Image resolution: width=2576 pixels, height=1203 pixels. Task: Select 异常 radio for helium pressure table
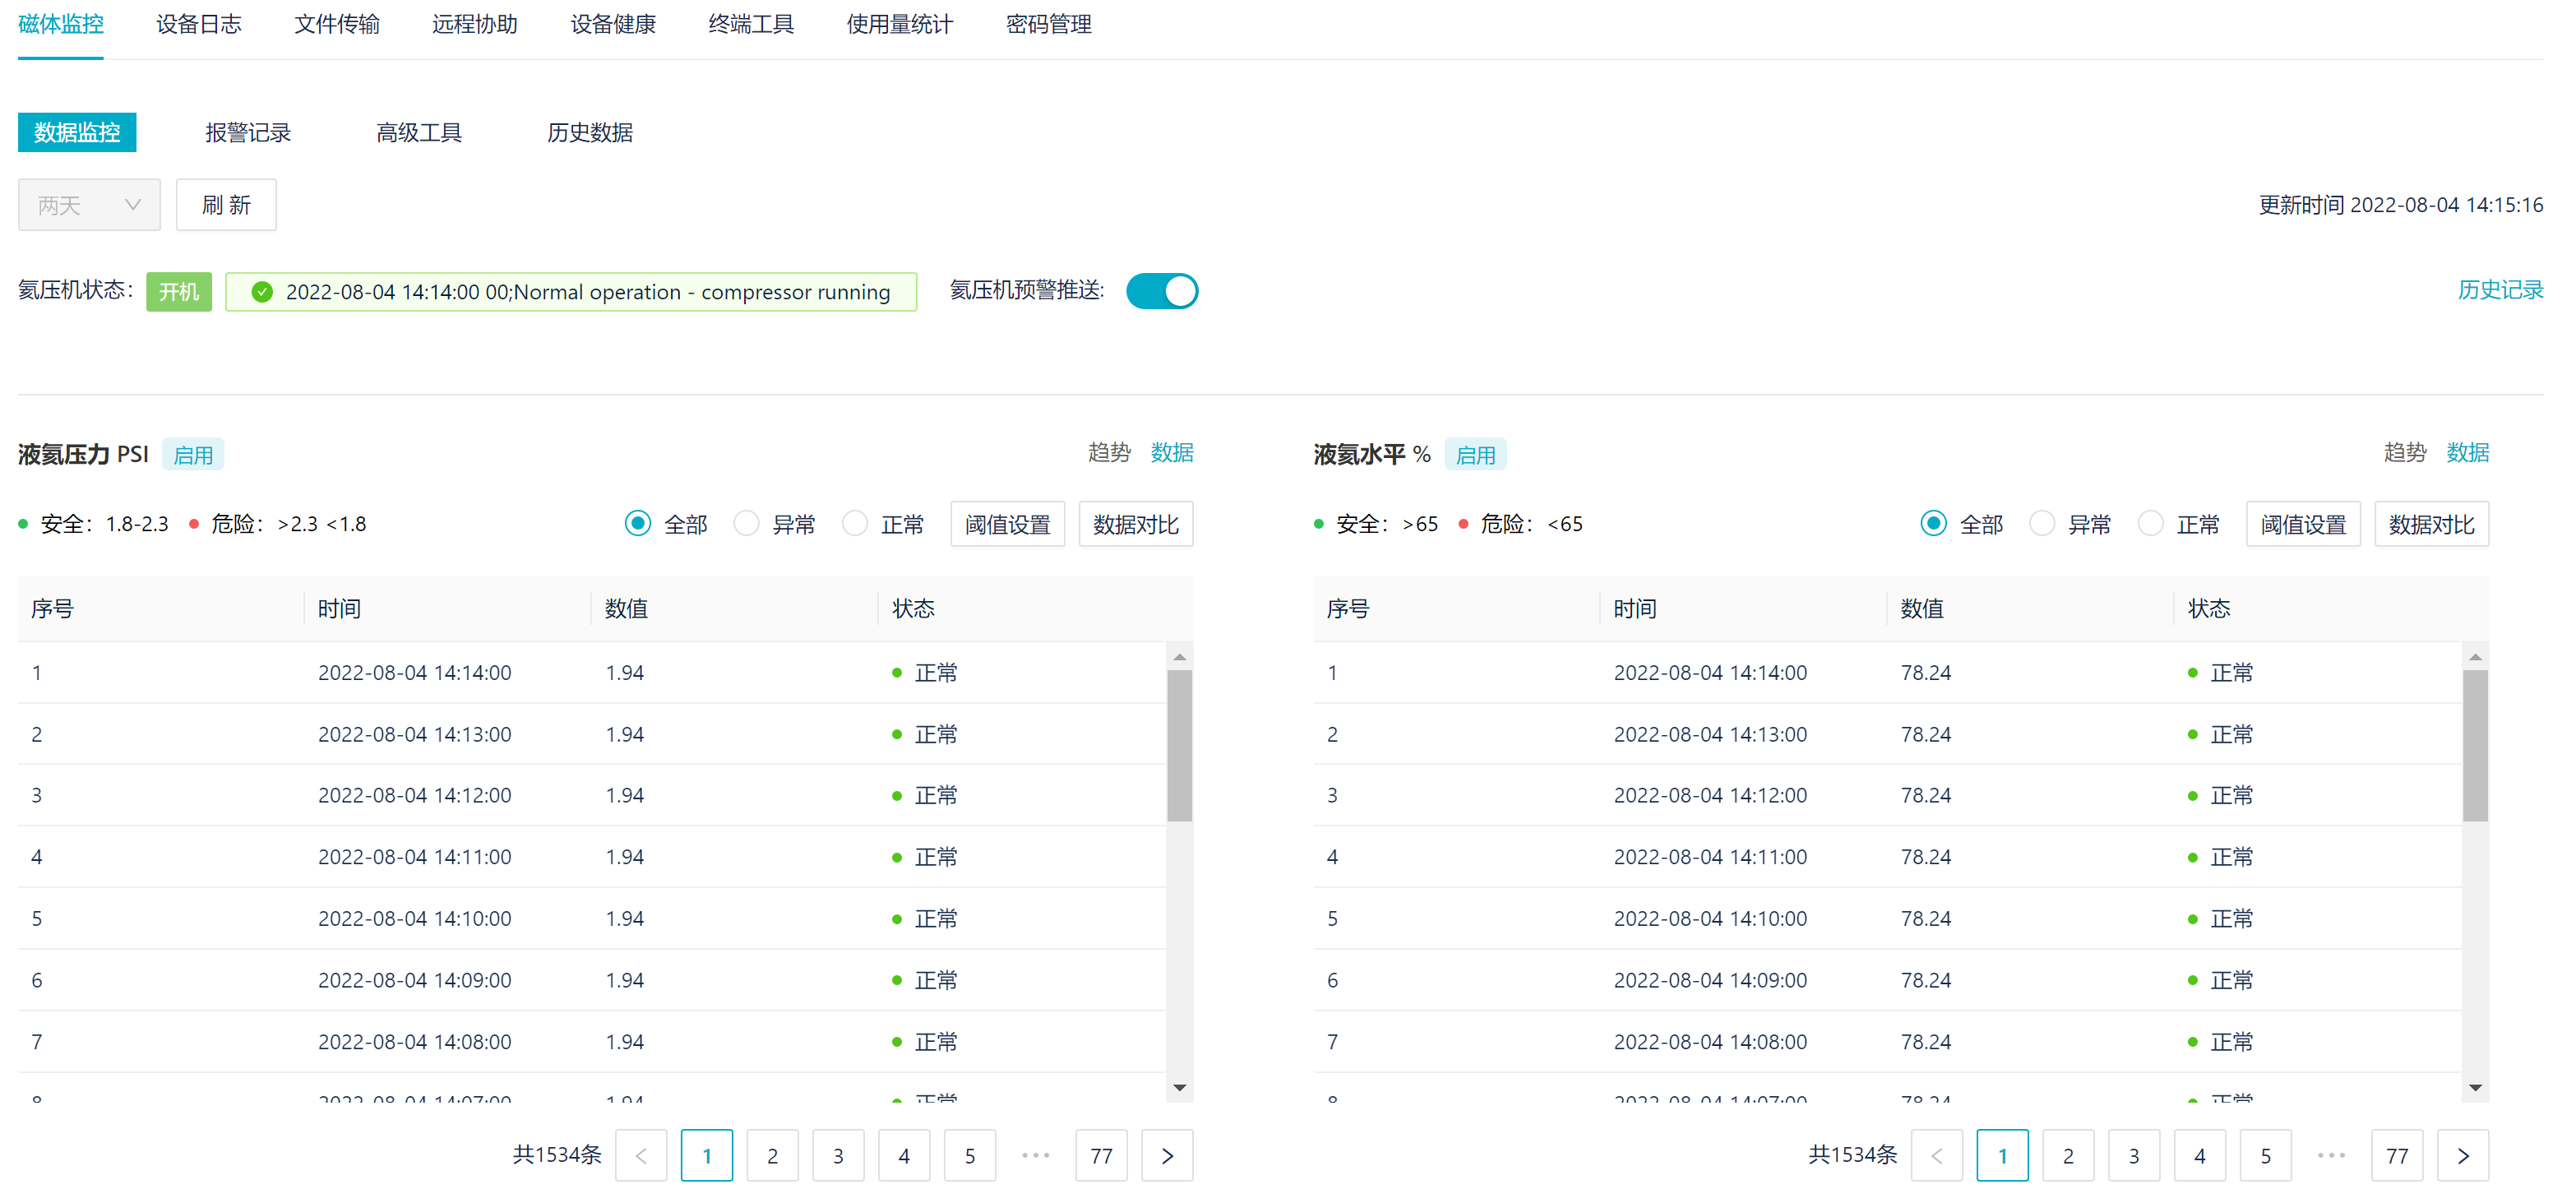tap(746, 524)
